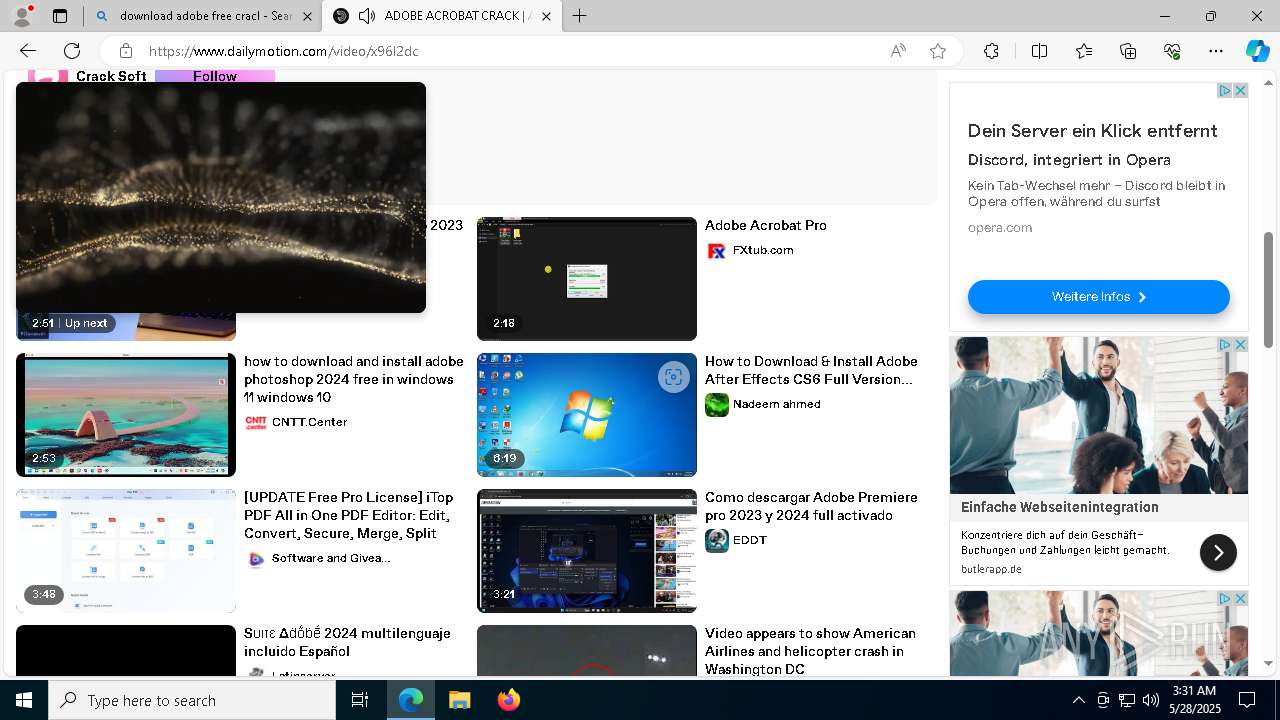This screenshot has height=720, width=1280.
Task: Click the page vertical scrollbar thumb
Action: pos(1268,290)
